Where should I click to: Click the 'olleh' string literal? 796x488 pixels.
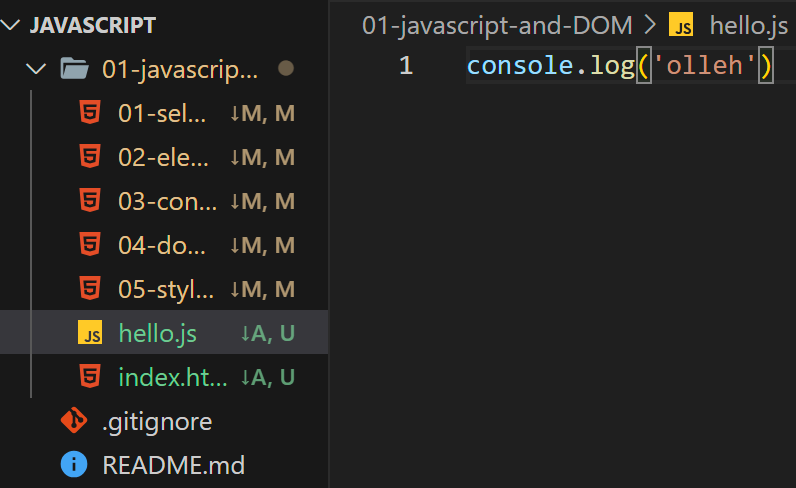pyautogui.click(x=705, y=65)
